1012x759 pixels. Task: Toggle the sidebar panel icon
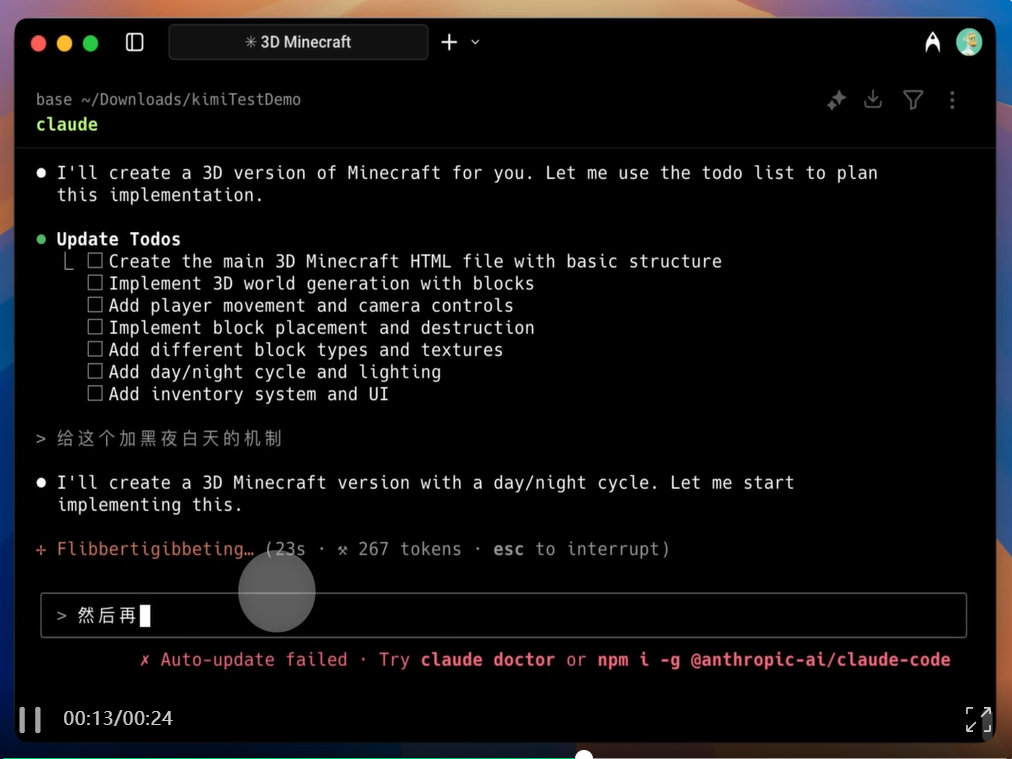coord(134,43)
